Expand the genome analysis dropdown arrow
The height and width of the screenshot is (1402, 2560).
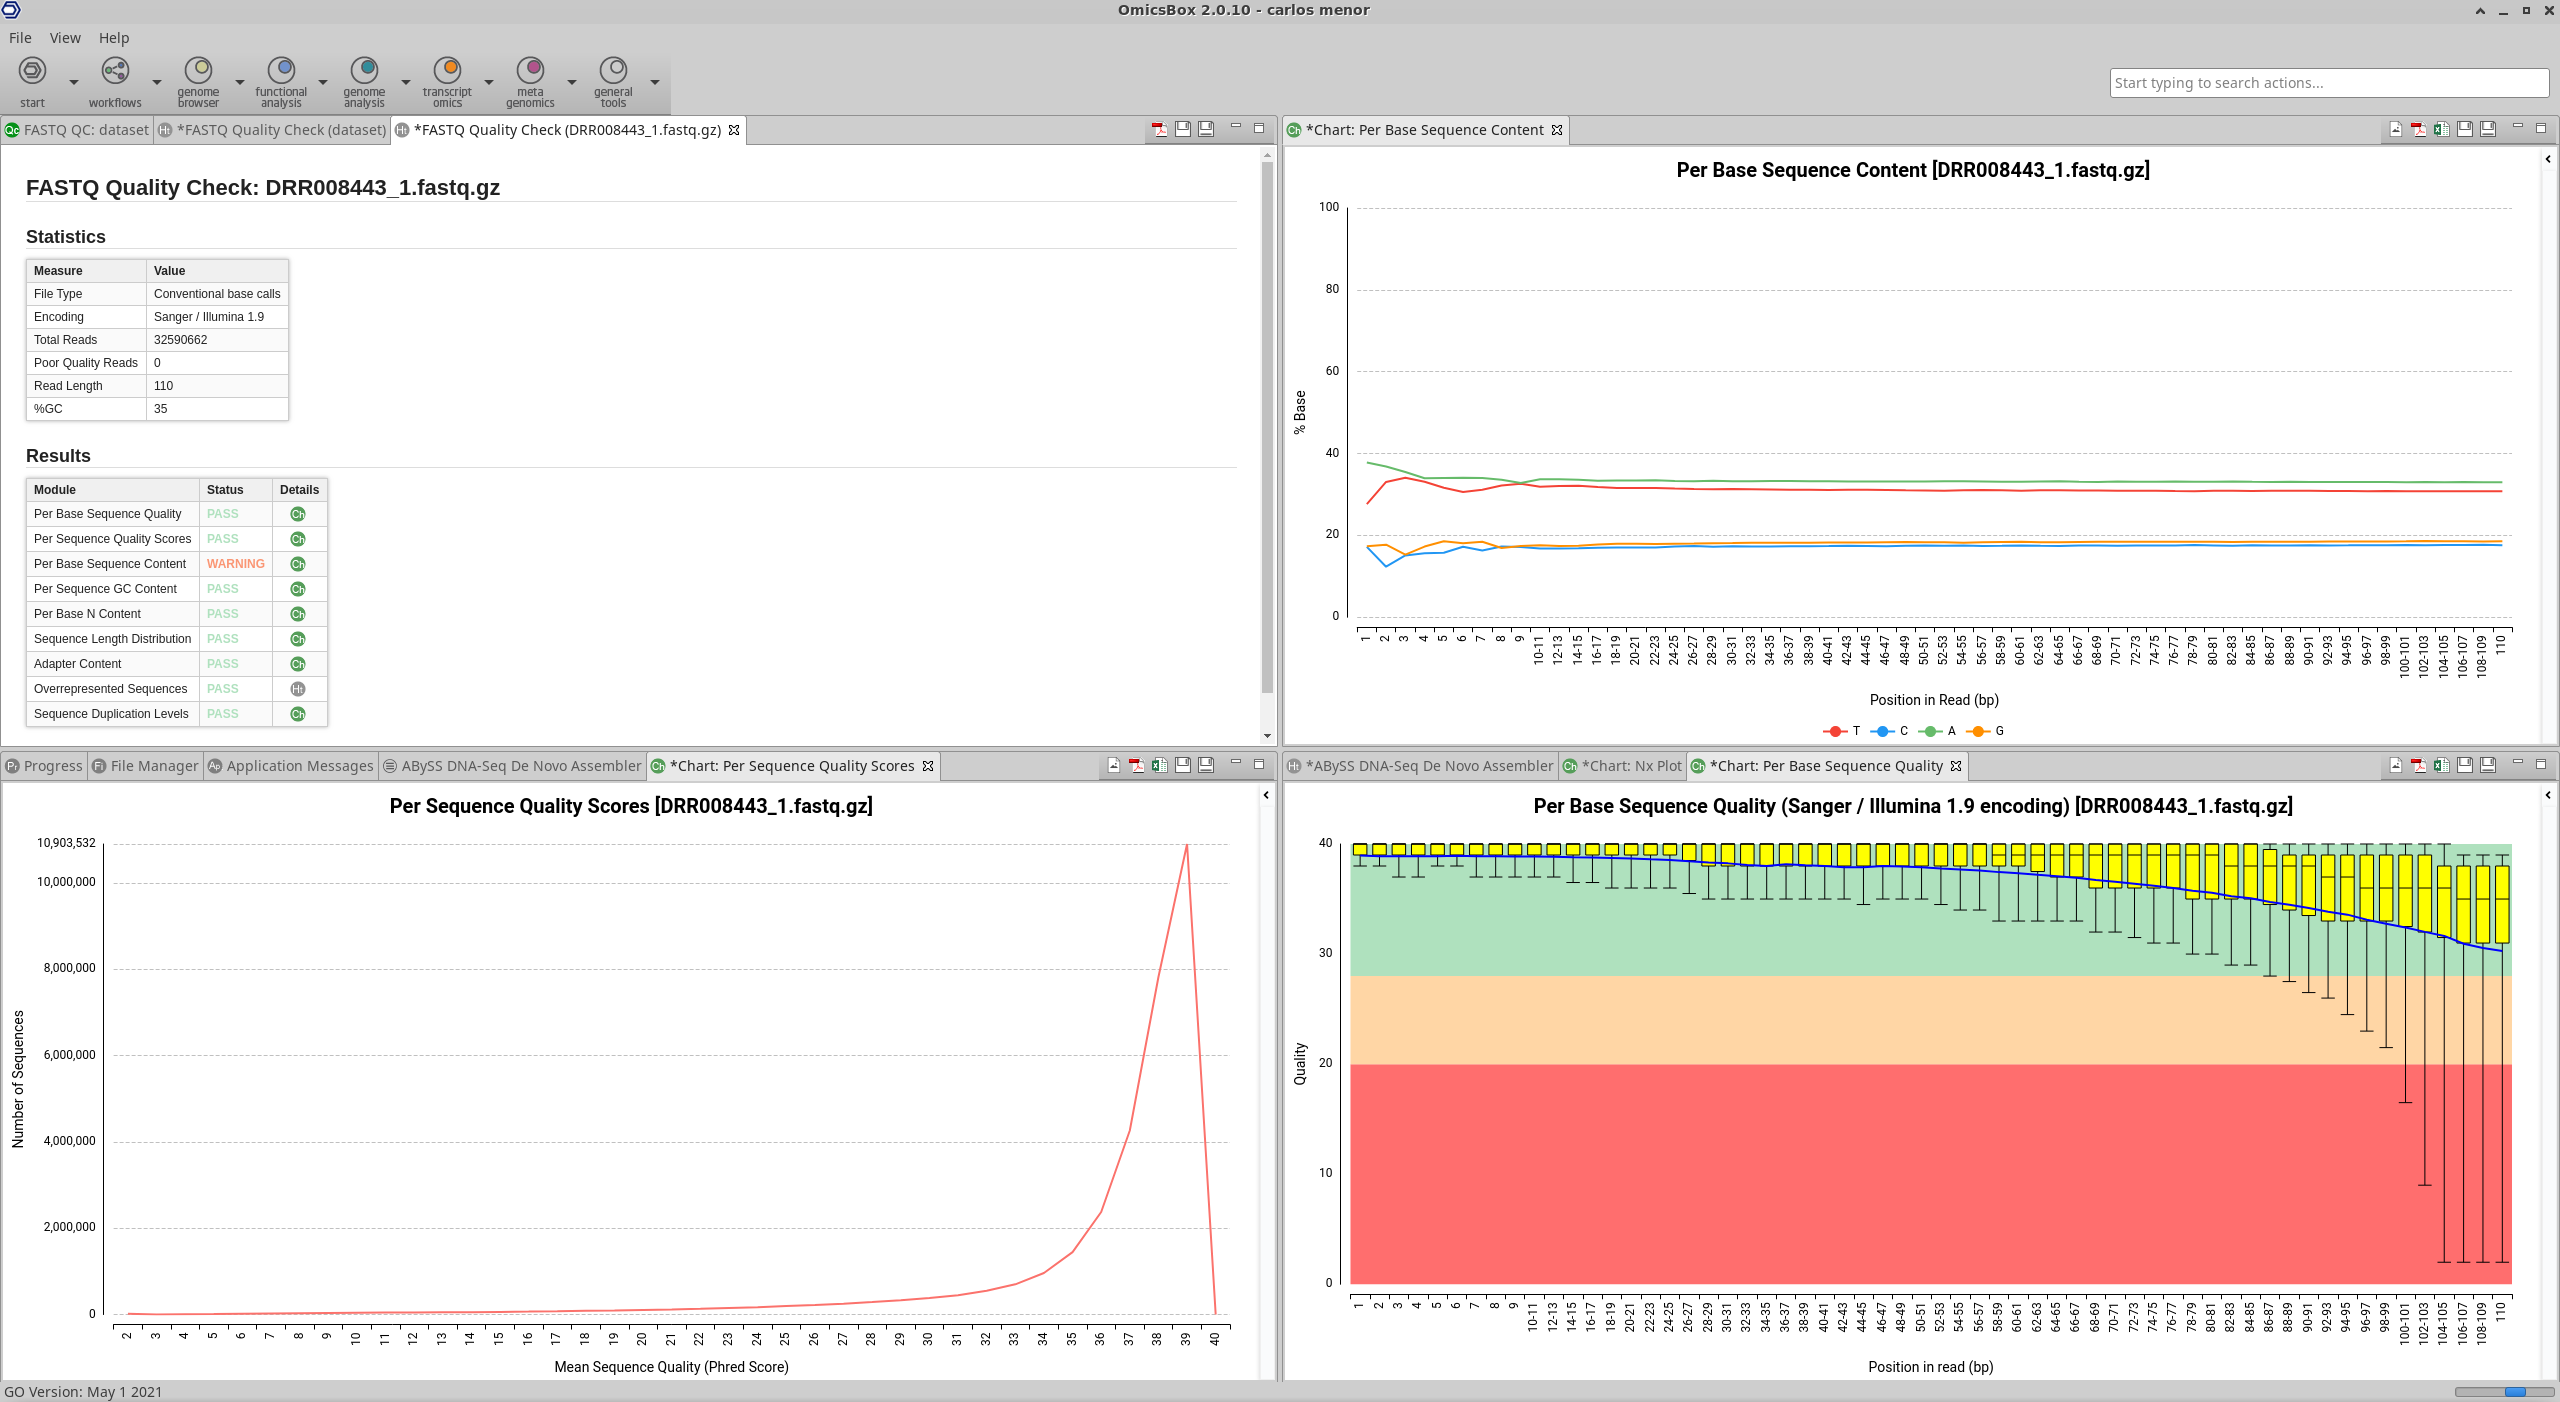click(406, 82)
